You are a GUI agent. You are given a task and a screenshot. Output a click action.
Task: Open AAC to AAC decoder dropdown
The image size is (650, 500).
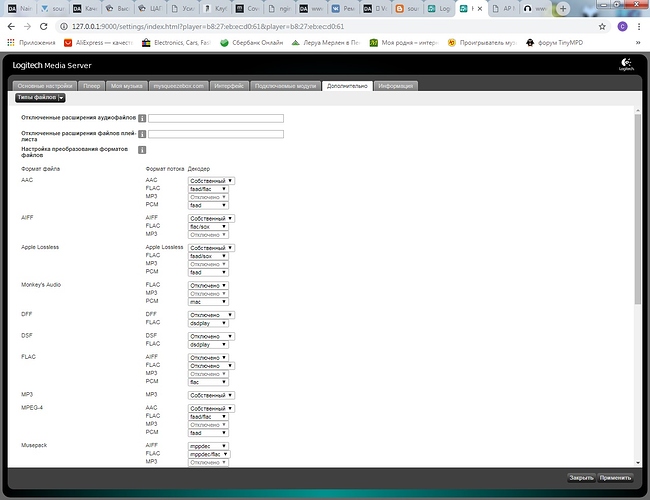tap(211, 180)
